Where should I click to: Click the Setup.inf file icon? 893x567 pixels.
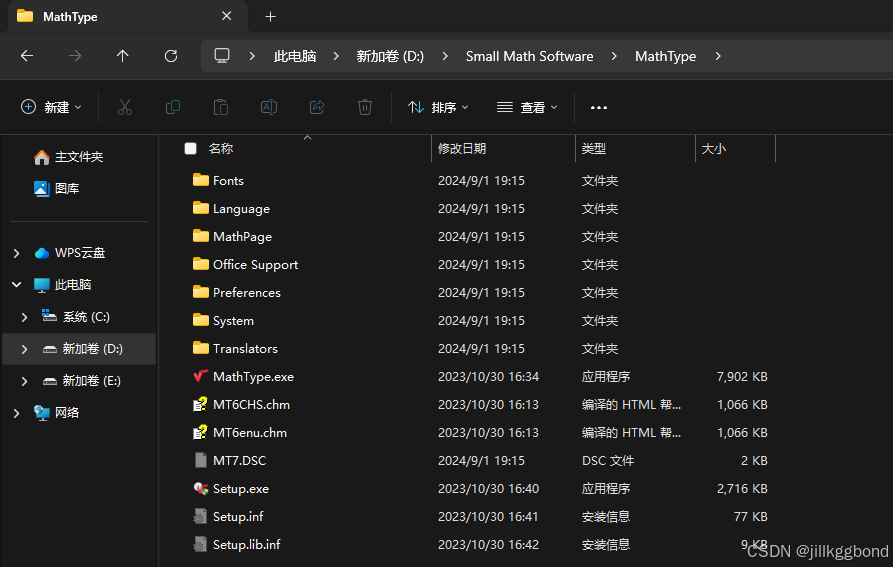coord(200,516)
